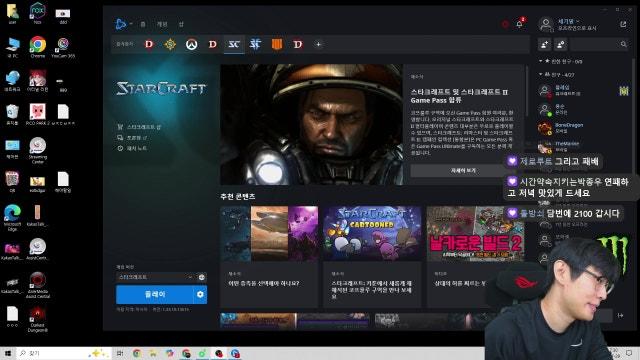Viewport: 640px width, 360px height.
Task: Expand the game version dropdown
Action: coord(156,277)
